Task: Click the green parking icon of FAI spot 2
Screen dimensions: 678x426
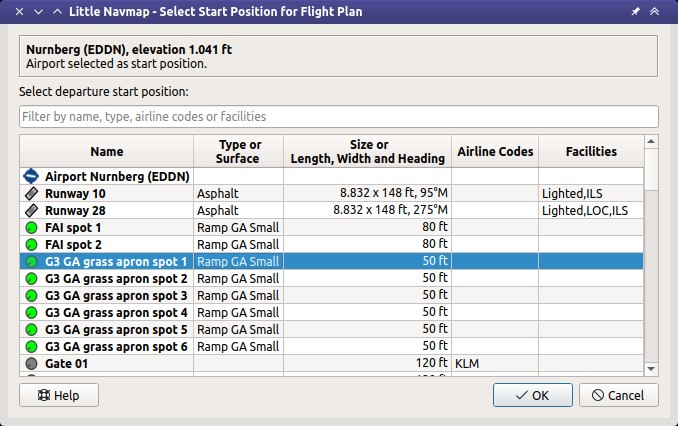Action: point(31,245)
